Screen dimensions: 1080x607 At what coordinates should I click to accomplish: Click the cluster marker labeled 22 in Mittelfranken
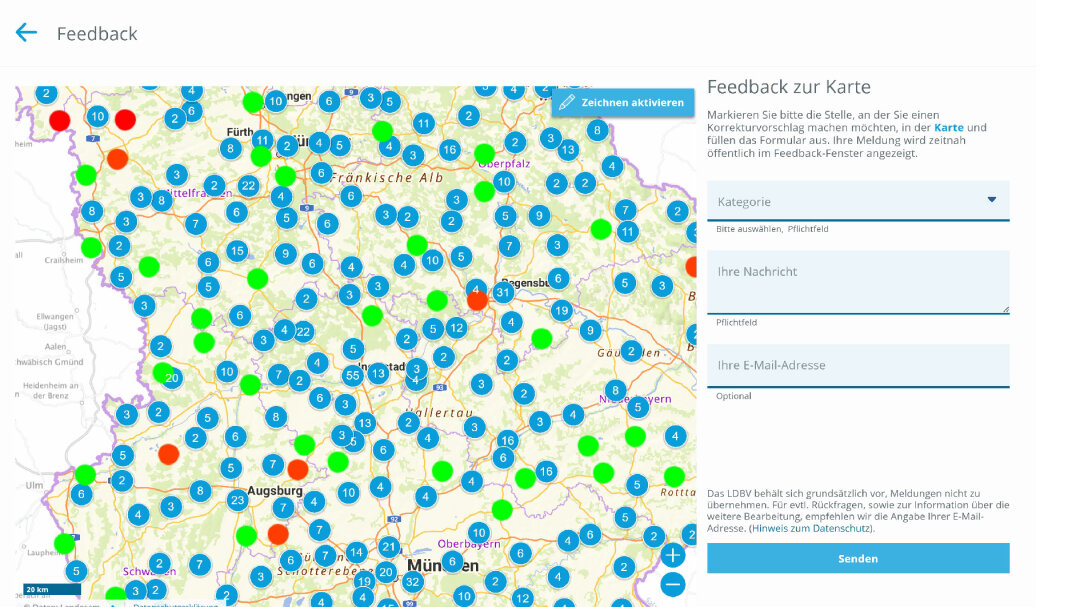click(246, 185)
